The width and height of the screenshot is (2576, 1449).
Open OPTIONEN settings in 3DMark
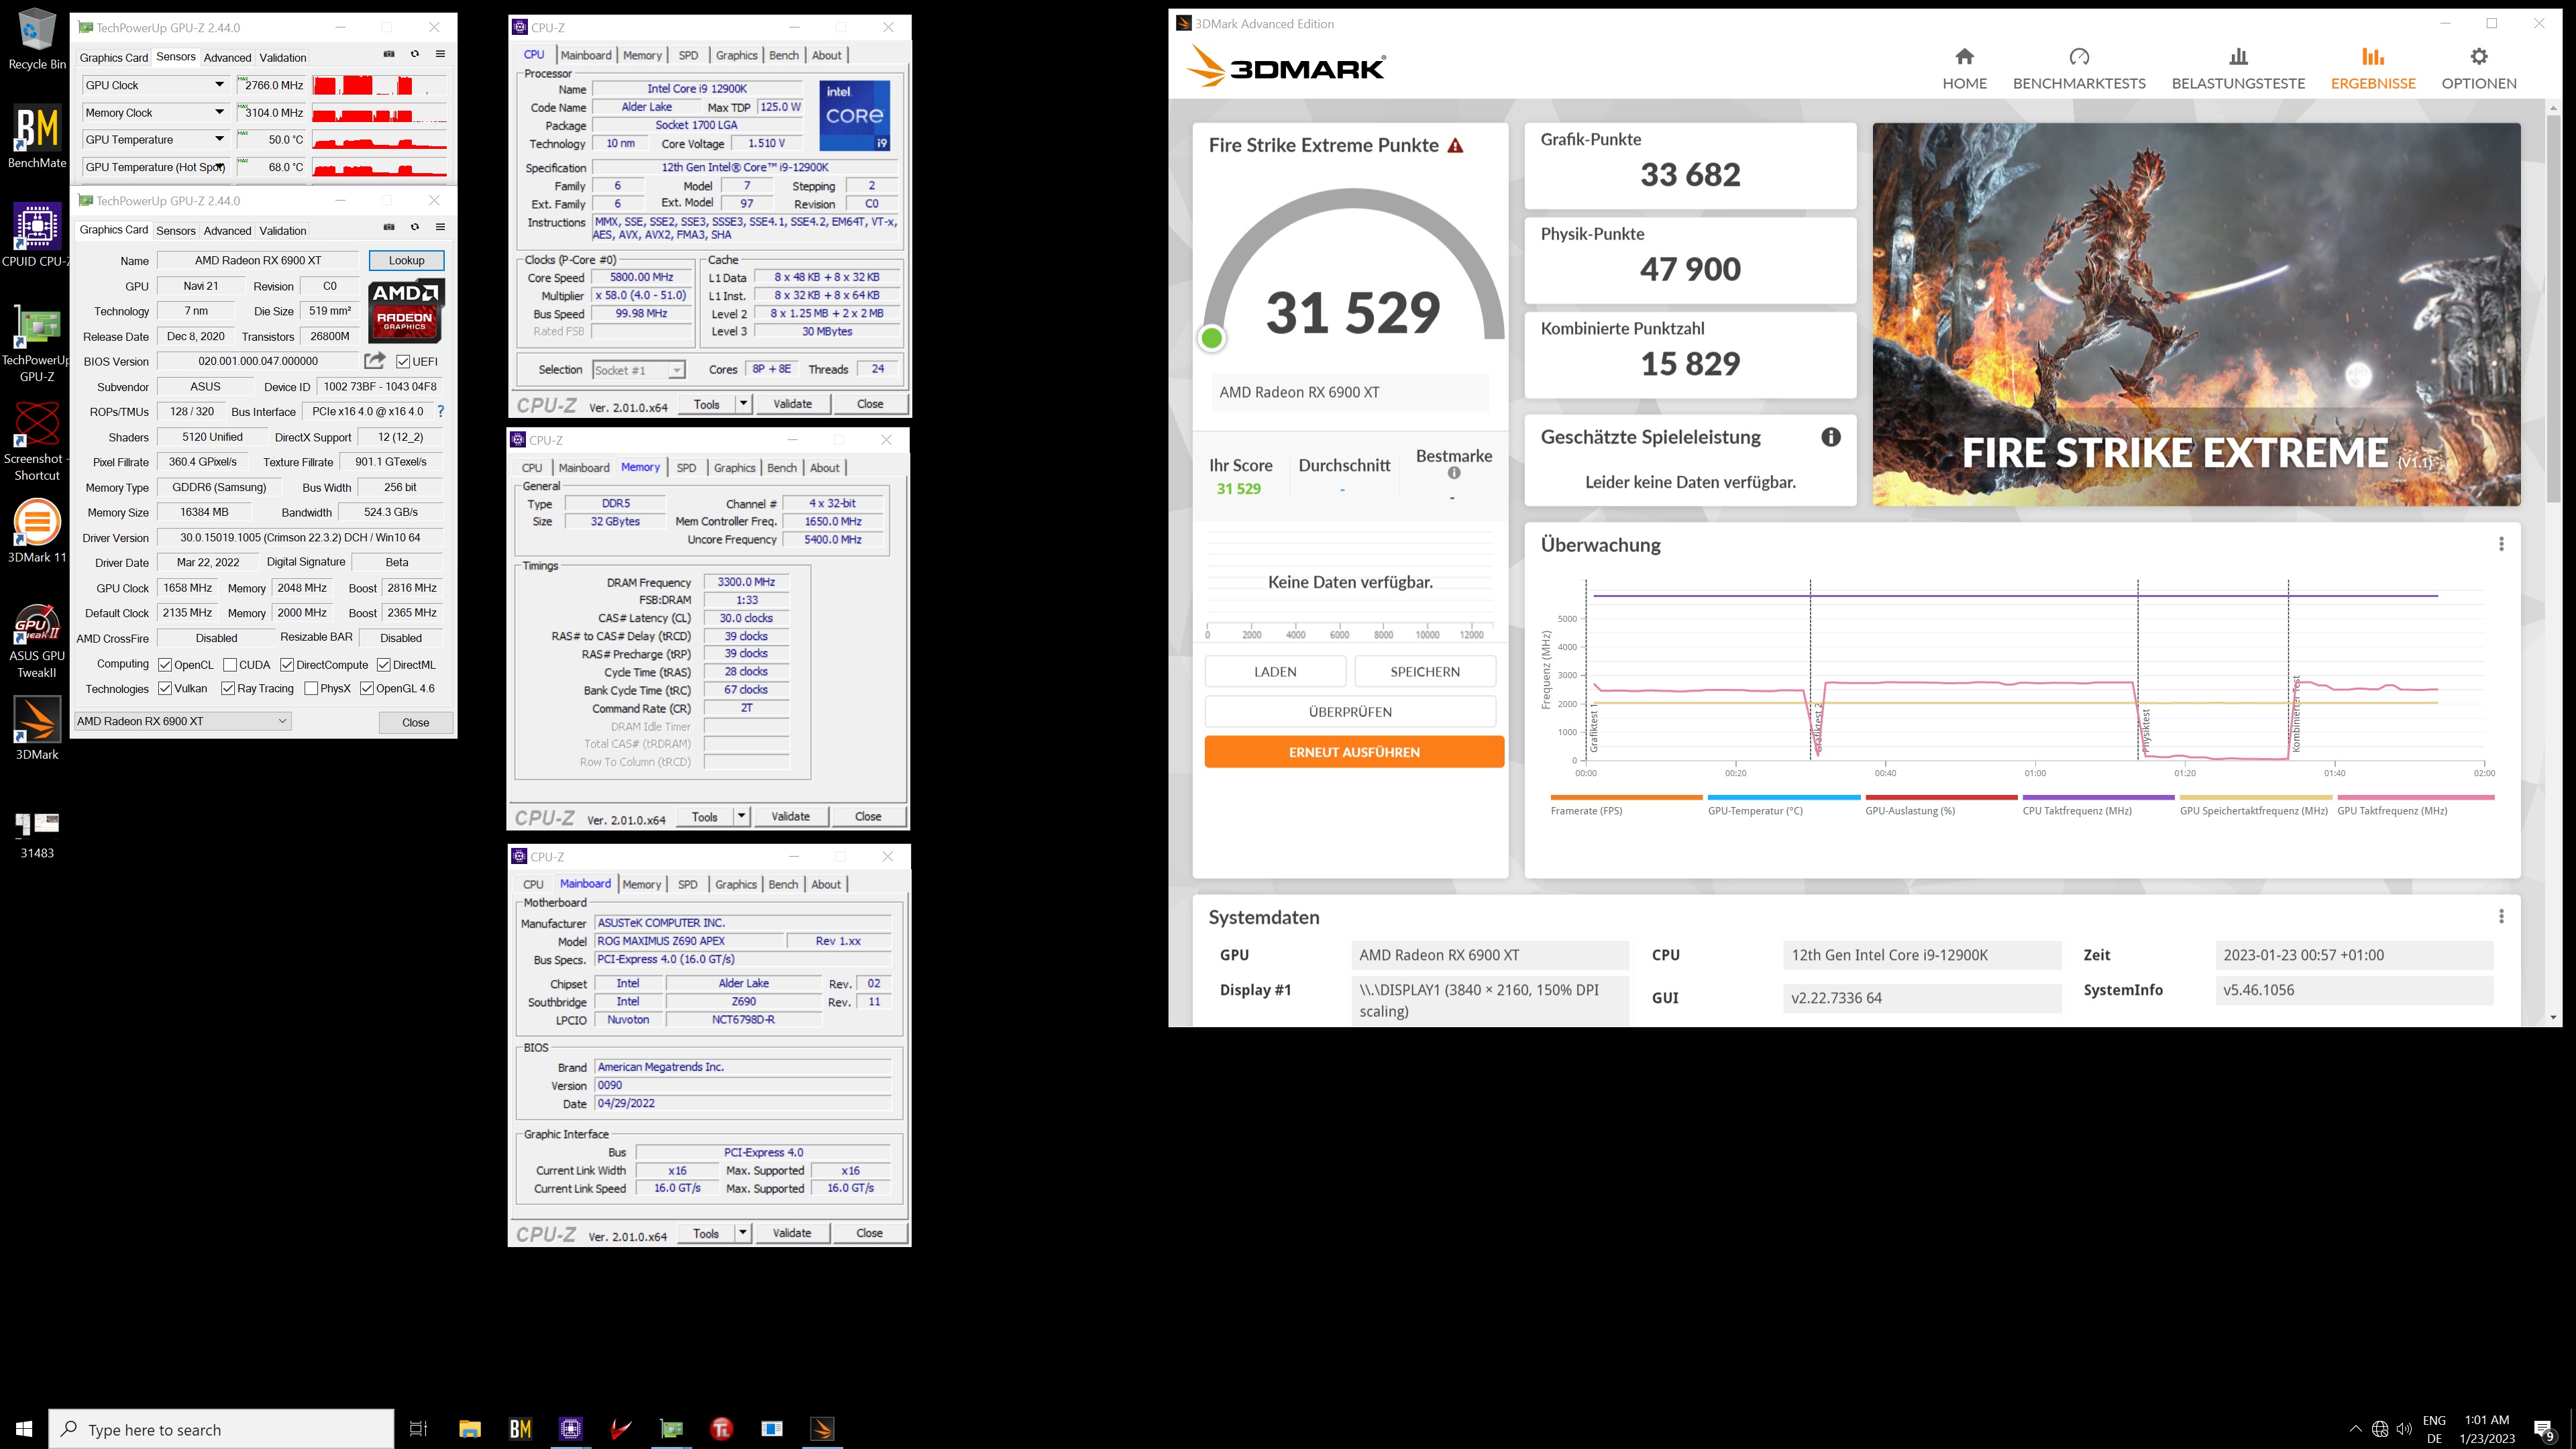pos(2478,68)
